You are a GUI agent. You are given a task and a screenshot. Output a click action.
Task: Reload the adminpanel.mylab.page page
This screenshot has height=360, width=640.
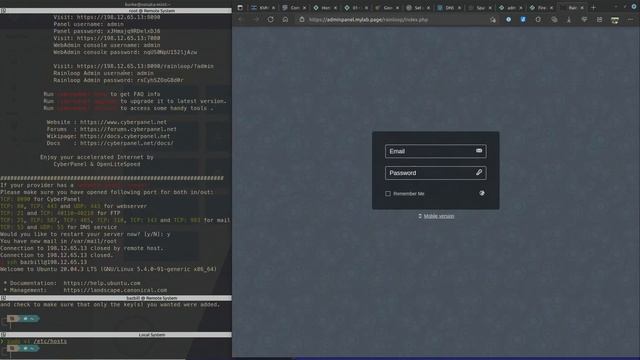[x=271, y=20]
